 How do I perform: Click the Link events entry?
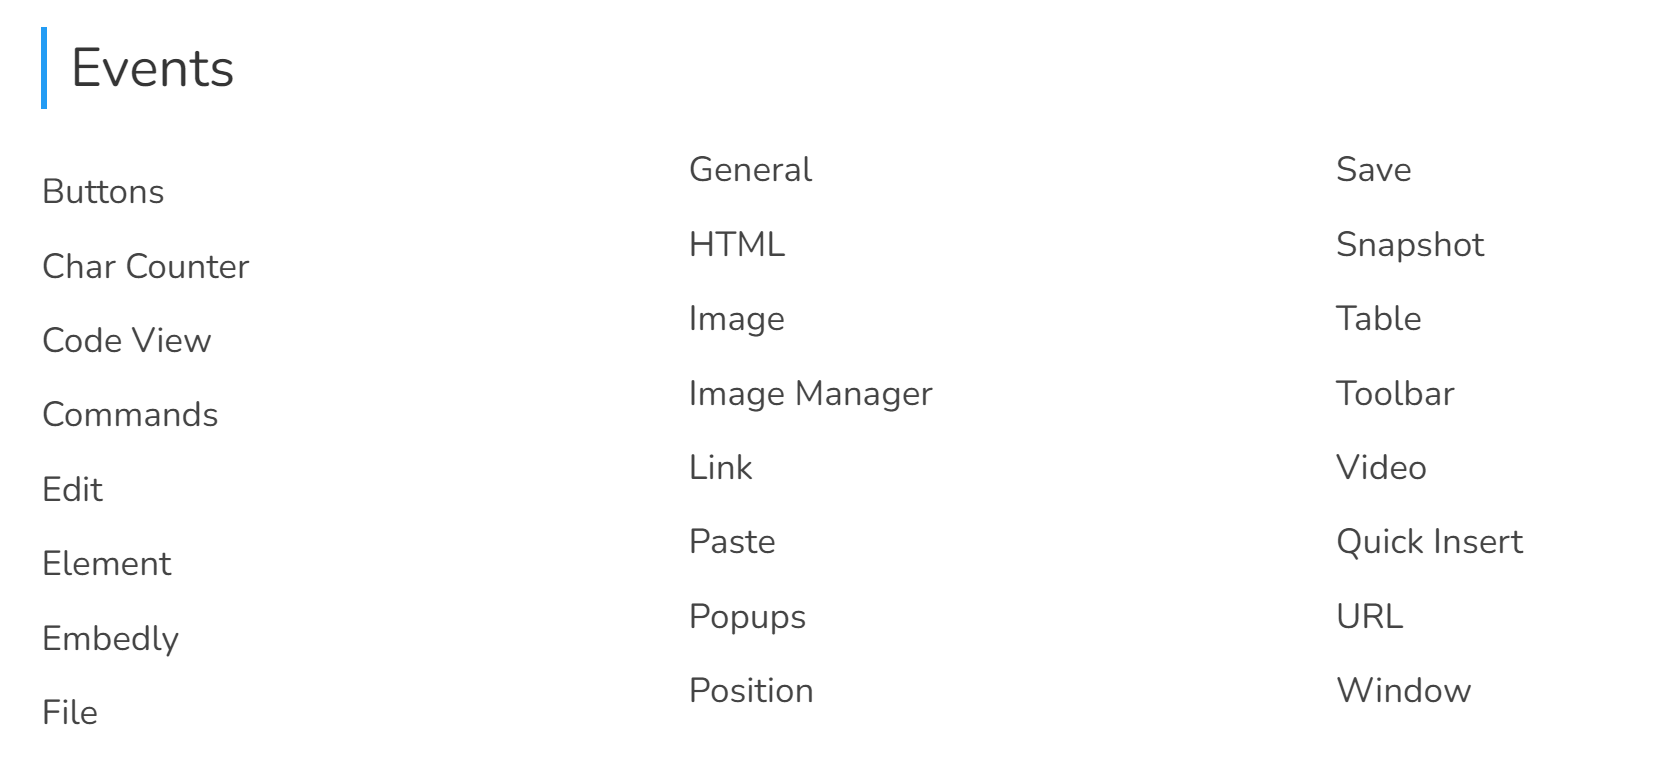[721, 467]
